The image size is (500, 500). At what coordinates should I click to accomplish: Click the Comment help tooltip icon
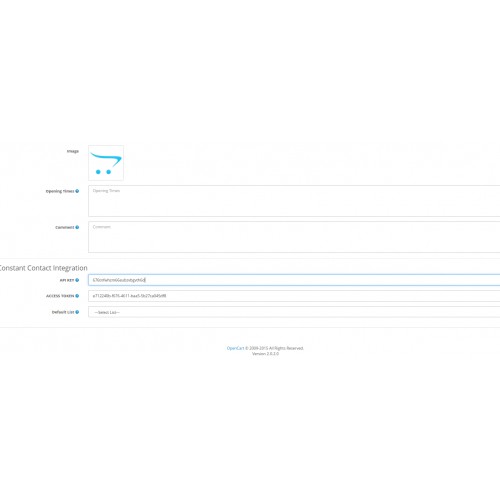77,227
